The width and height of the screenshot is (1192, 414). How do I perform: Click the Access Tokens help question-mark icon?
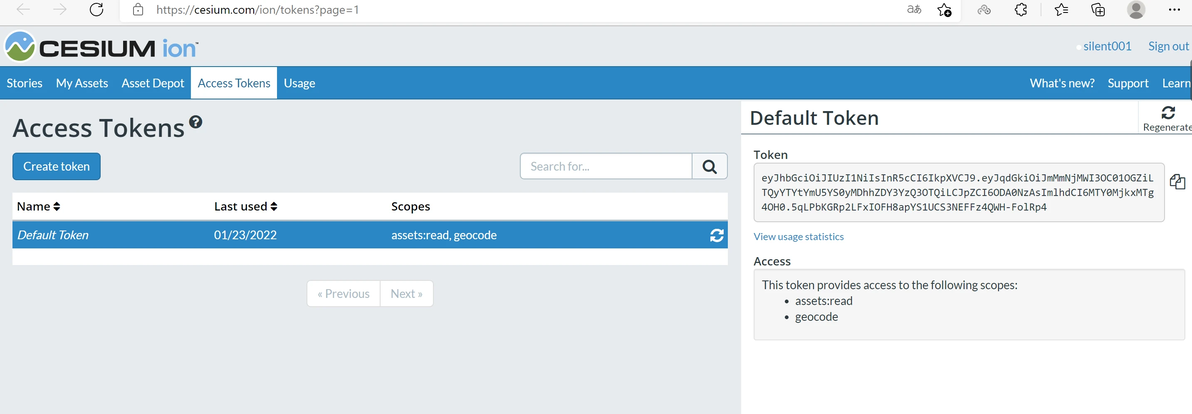coord(196,122)
